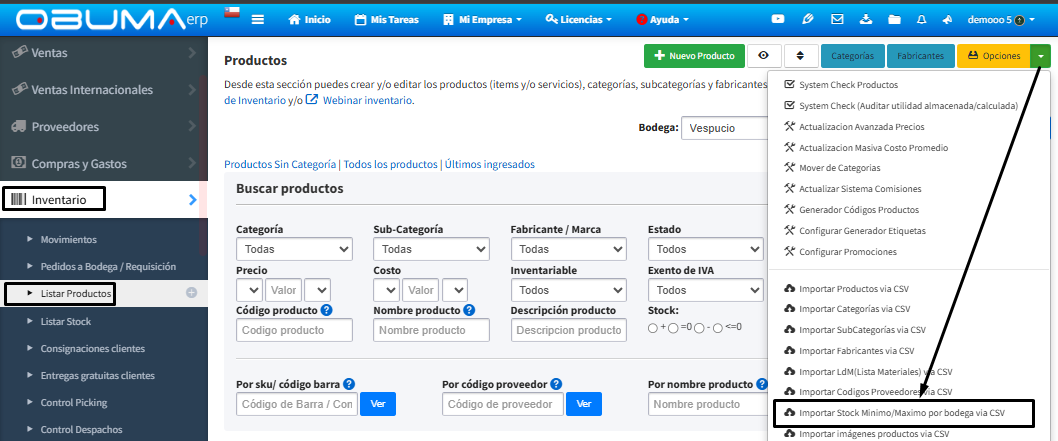The height and width of the screenshot is (441, 1058).
Task: Open Productos Sin Categoría link
Action: 280,164
